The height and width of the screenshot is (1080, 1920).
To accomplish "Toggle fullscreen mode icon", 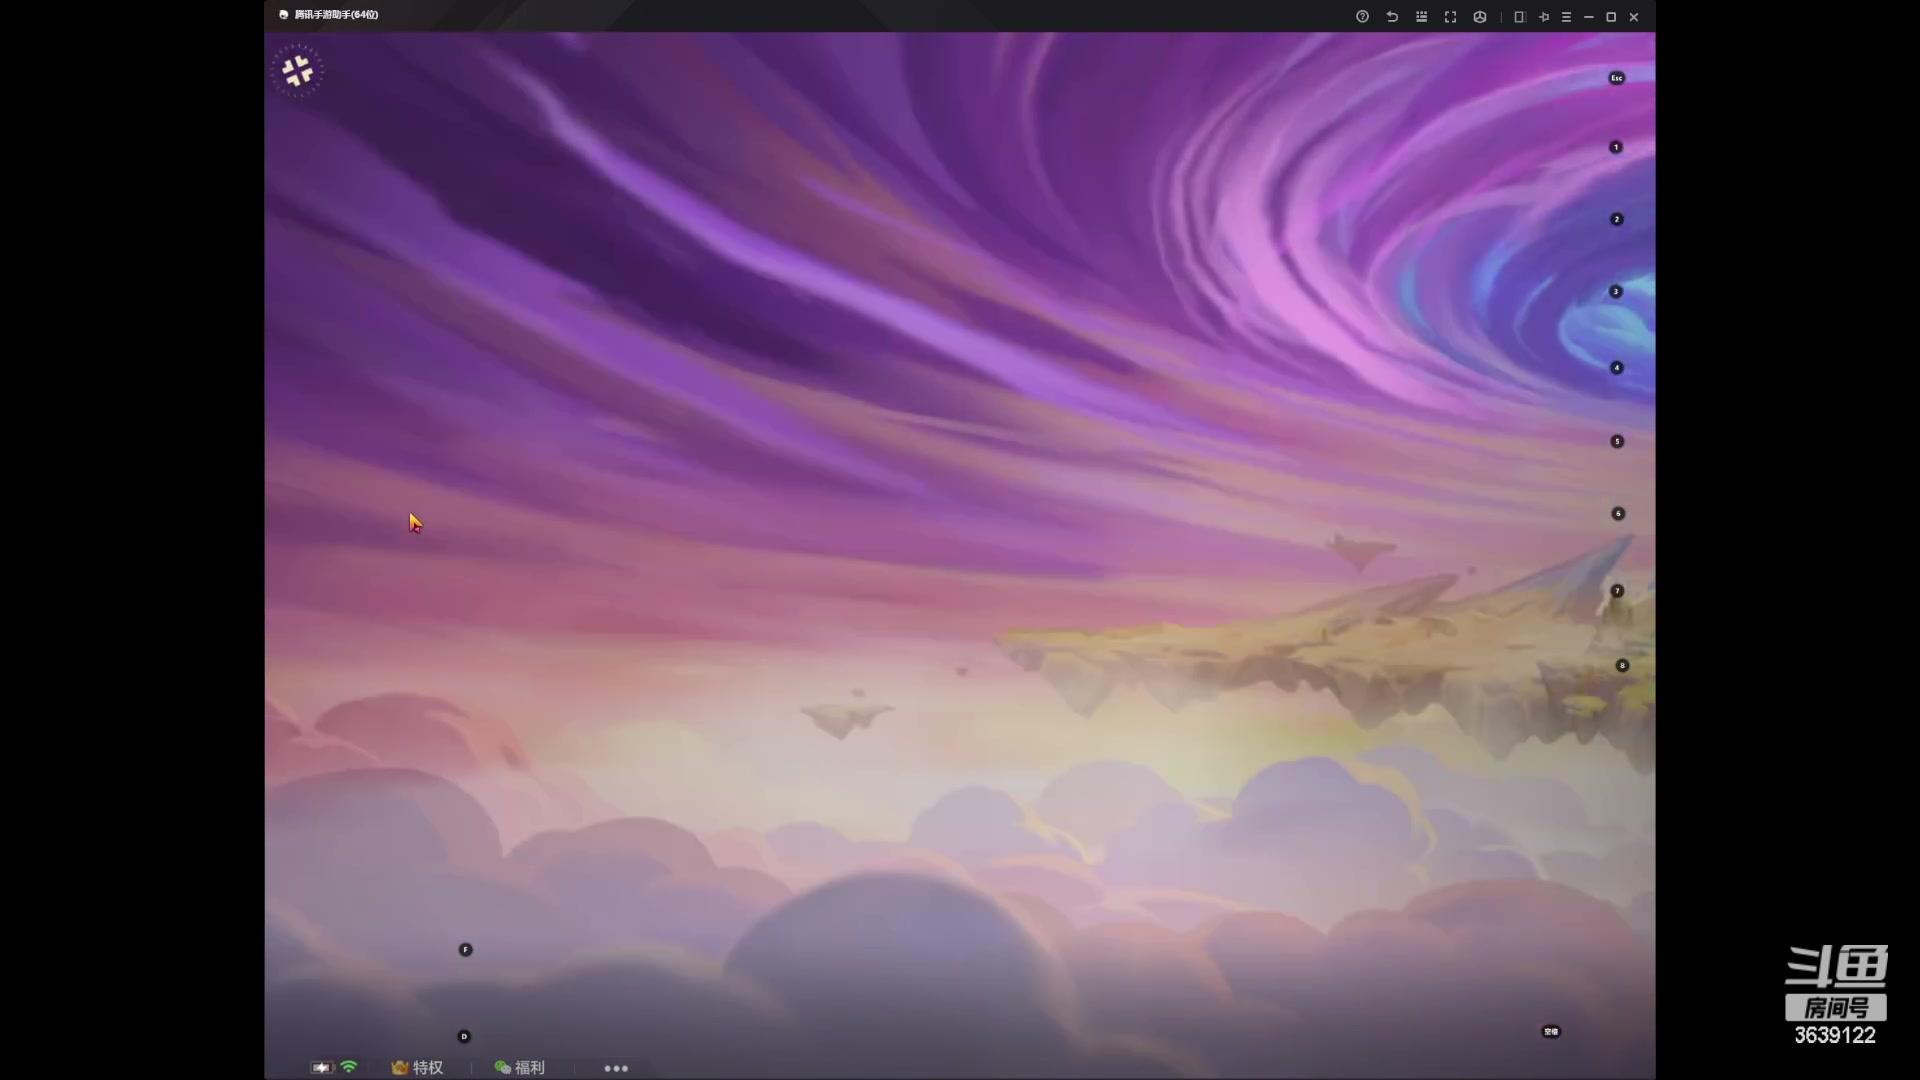I will [x=1450, y=17].
